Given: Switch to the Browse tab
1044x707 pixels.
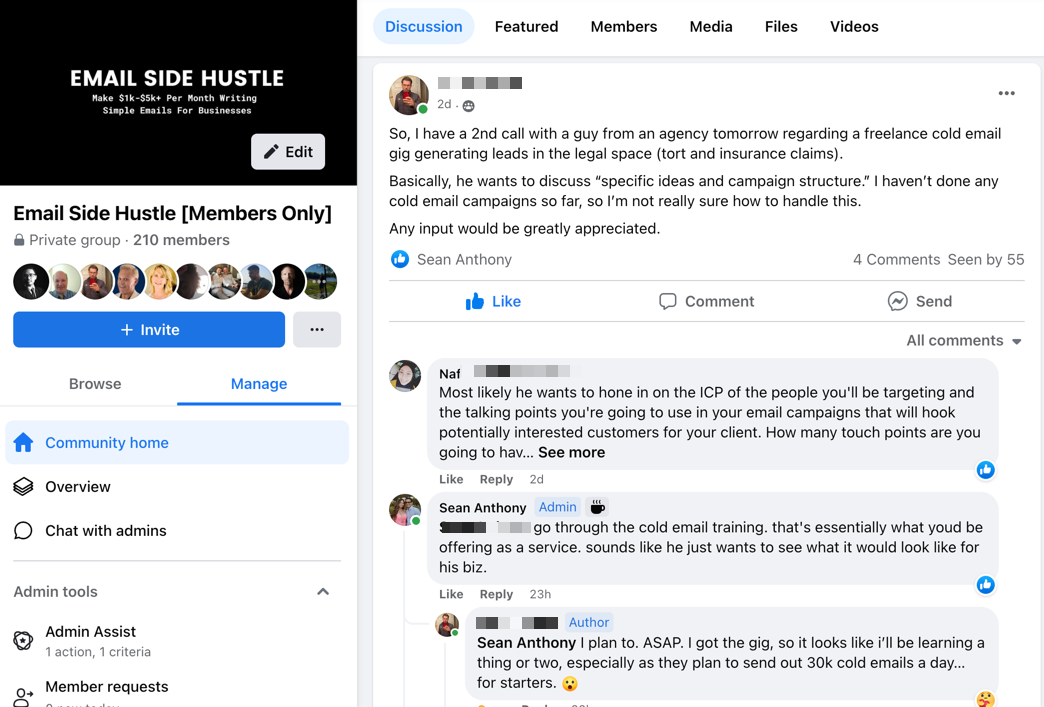Looking at the screenshot, I should click(x=95, y=384).
